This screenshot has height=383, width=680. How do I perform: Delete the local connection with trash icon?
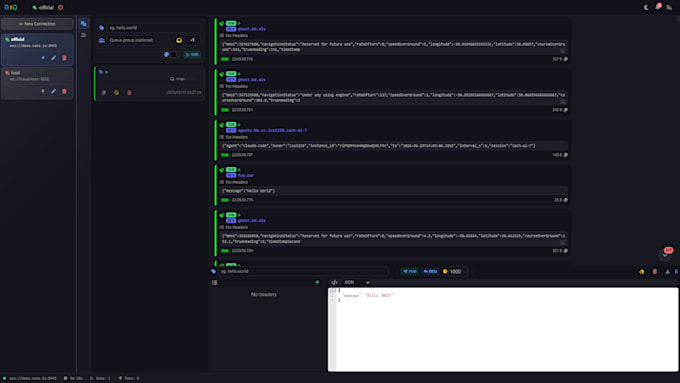coord(64,92)
